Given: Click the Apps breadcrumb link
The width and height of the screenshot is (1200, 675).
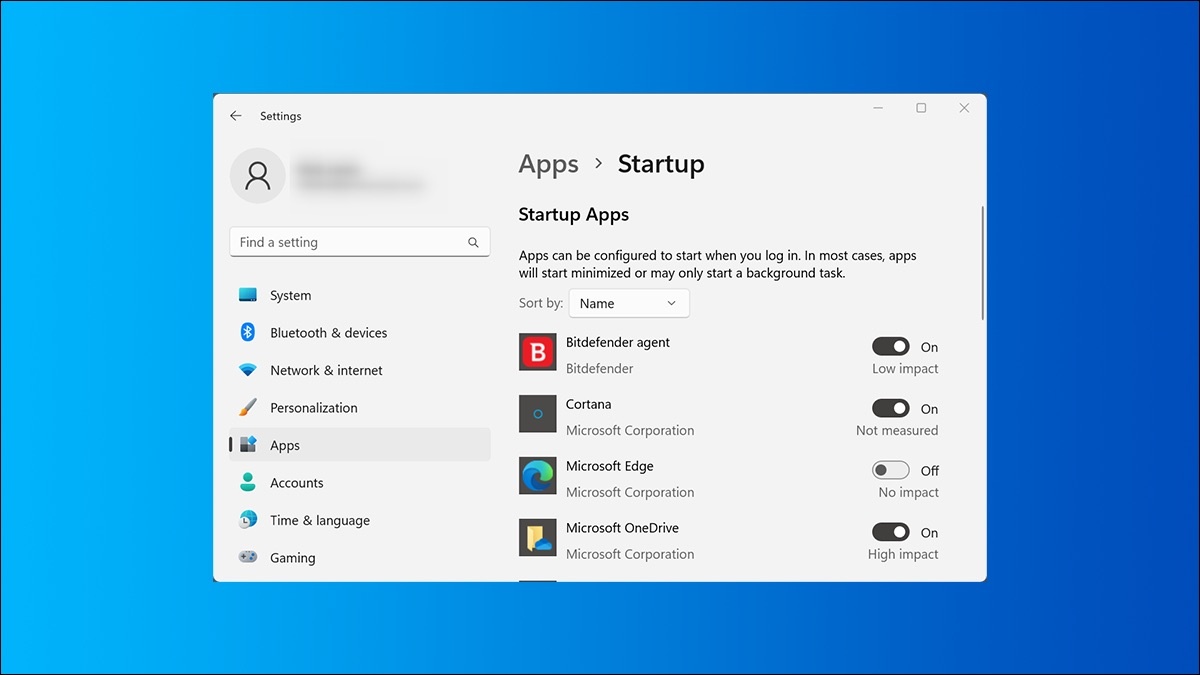Looking at the screenshot, I should click(x=548, y=164).
